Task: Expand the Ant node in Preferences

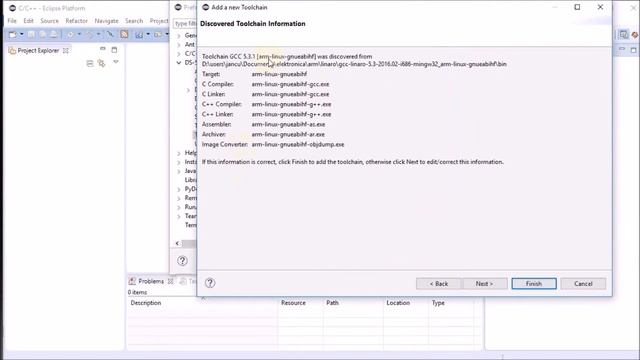Action: (x=179, y=45)
